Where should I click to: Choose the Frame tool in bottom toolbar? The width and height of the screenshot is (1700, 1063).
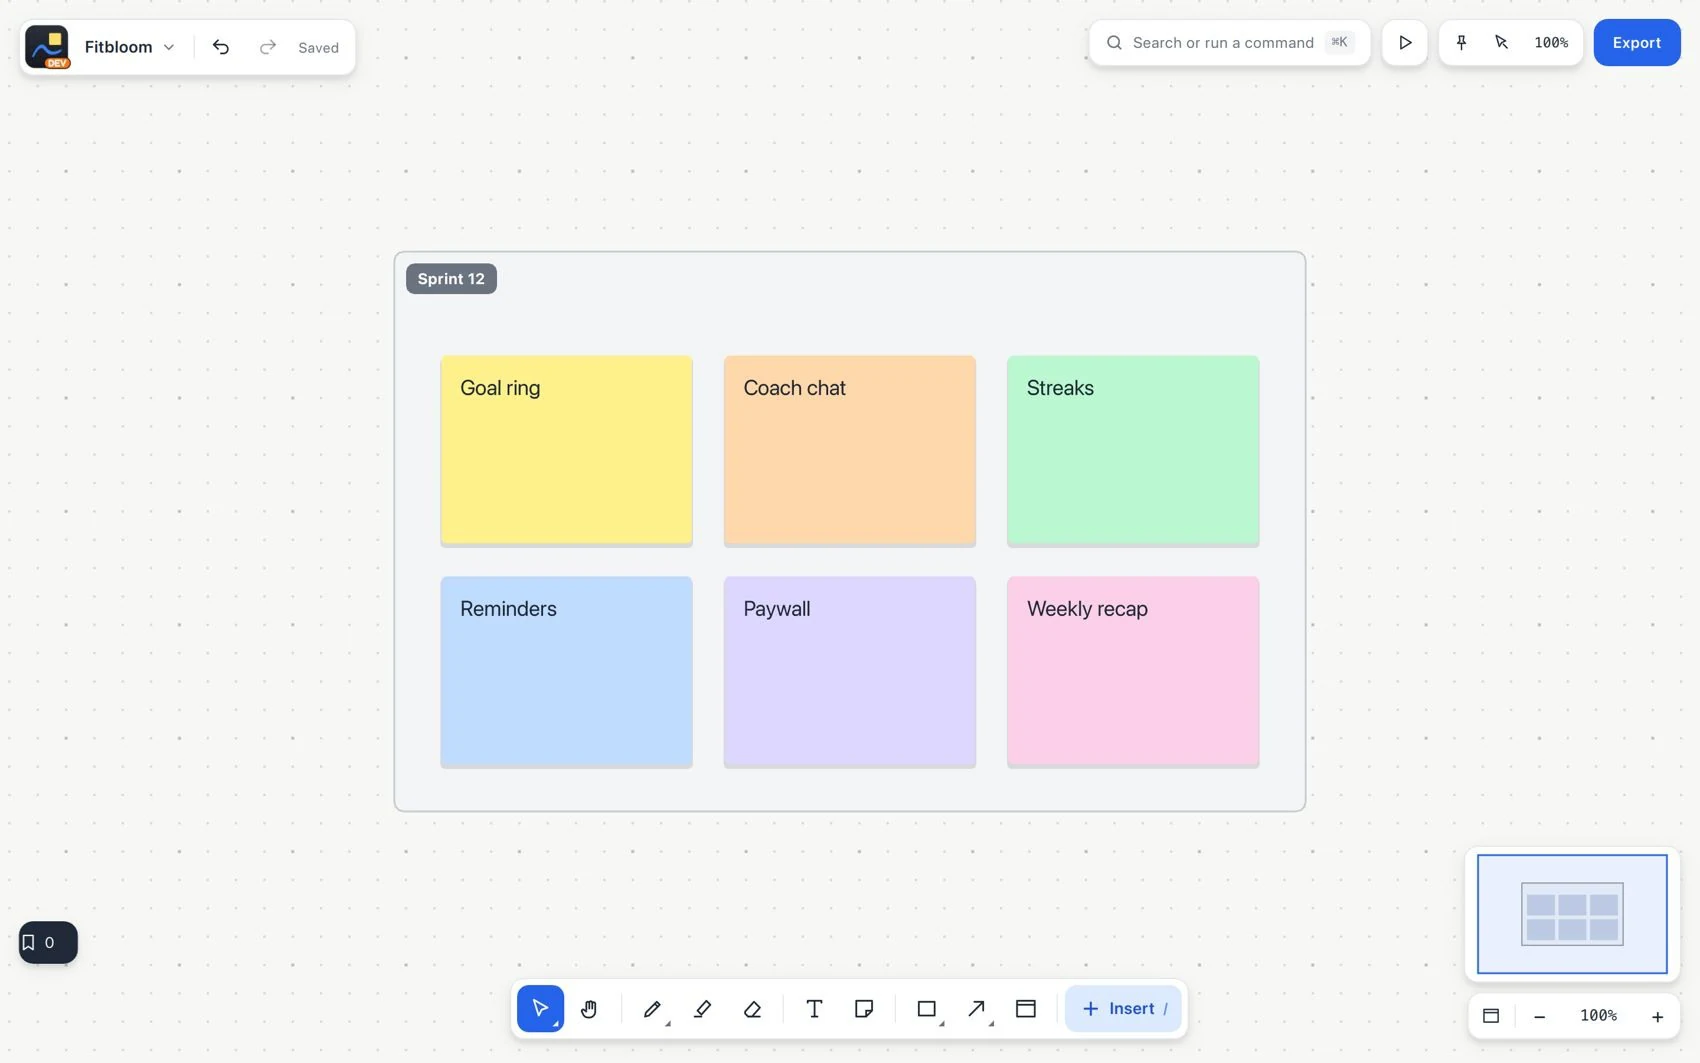click(1026, 1008)
